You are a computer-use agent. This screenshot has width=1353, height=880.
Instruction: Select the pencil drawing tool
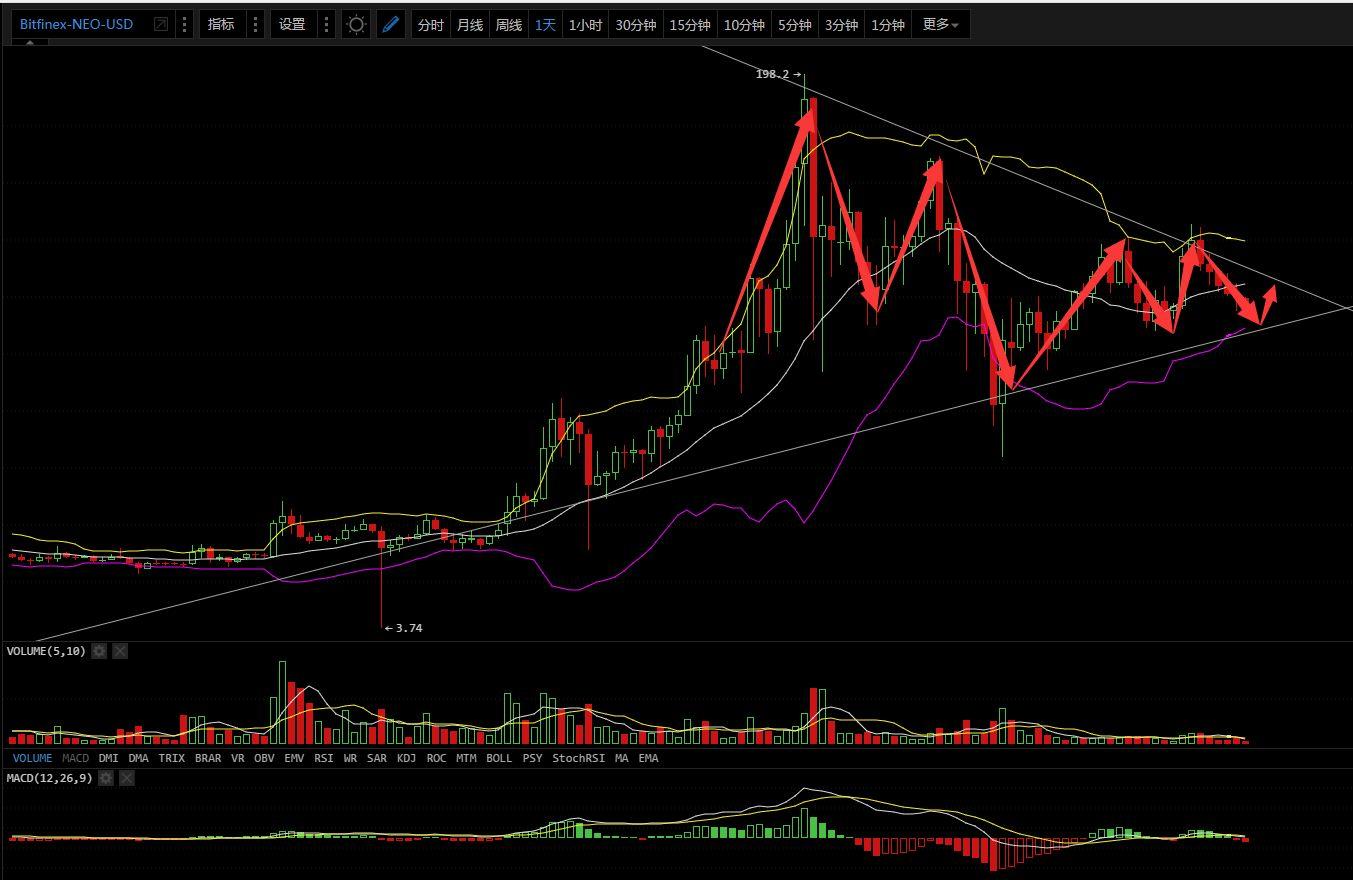click(x=391, y=24)
